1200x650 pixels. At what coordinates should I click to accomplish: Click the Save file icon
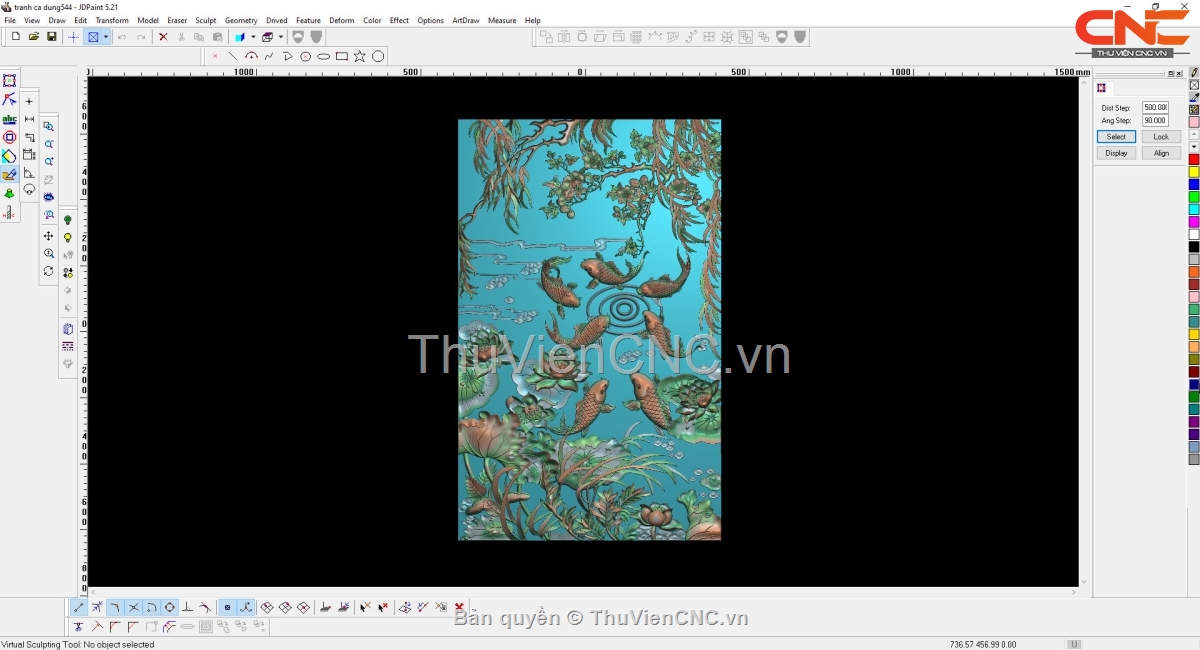point(51,37)
